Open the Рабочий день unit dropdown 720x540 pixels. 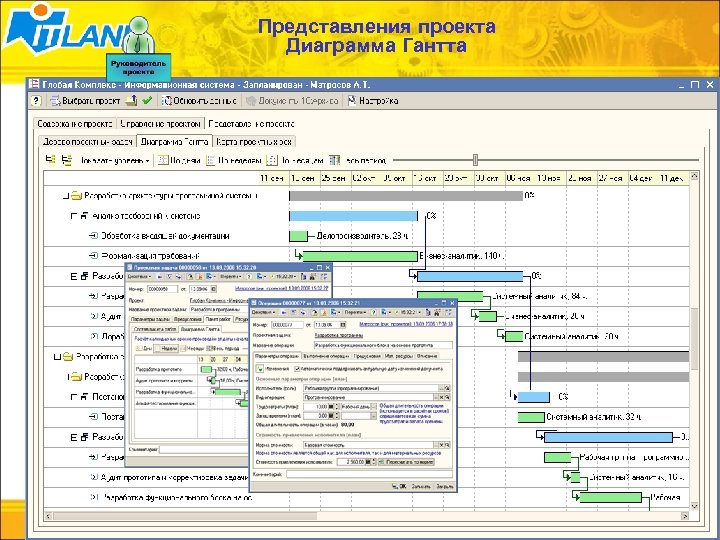tap(373, 406)
